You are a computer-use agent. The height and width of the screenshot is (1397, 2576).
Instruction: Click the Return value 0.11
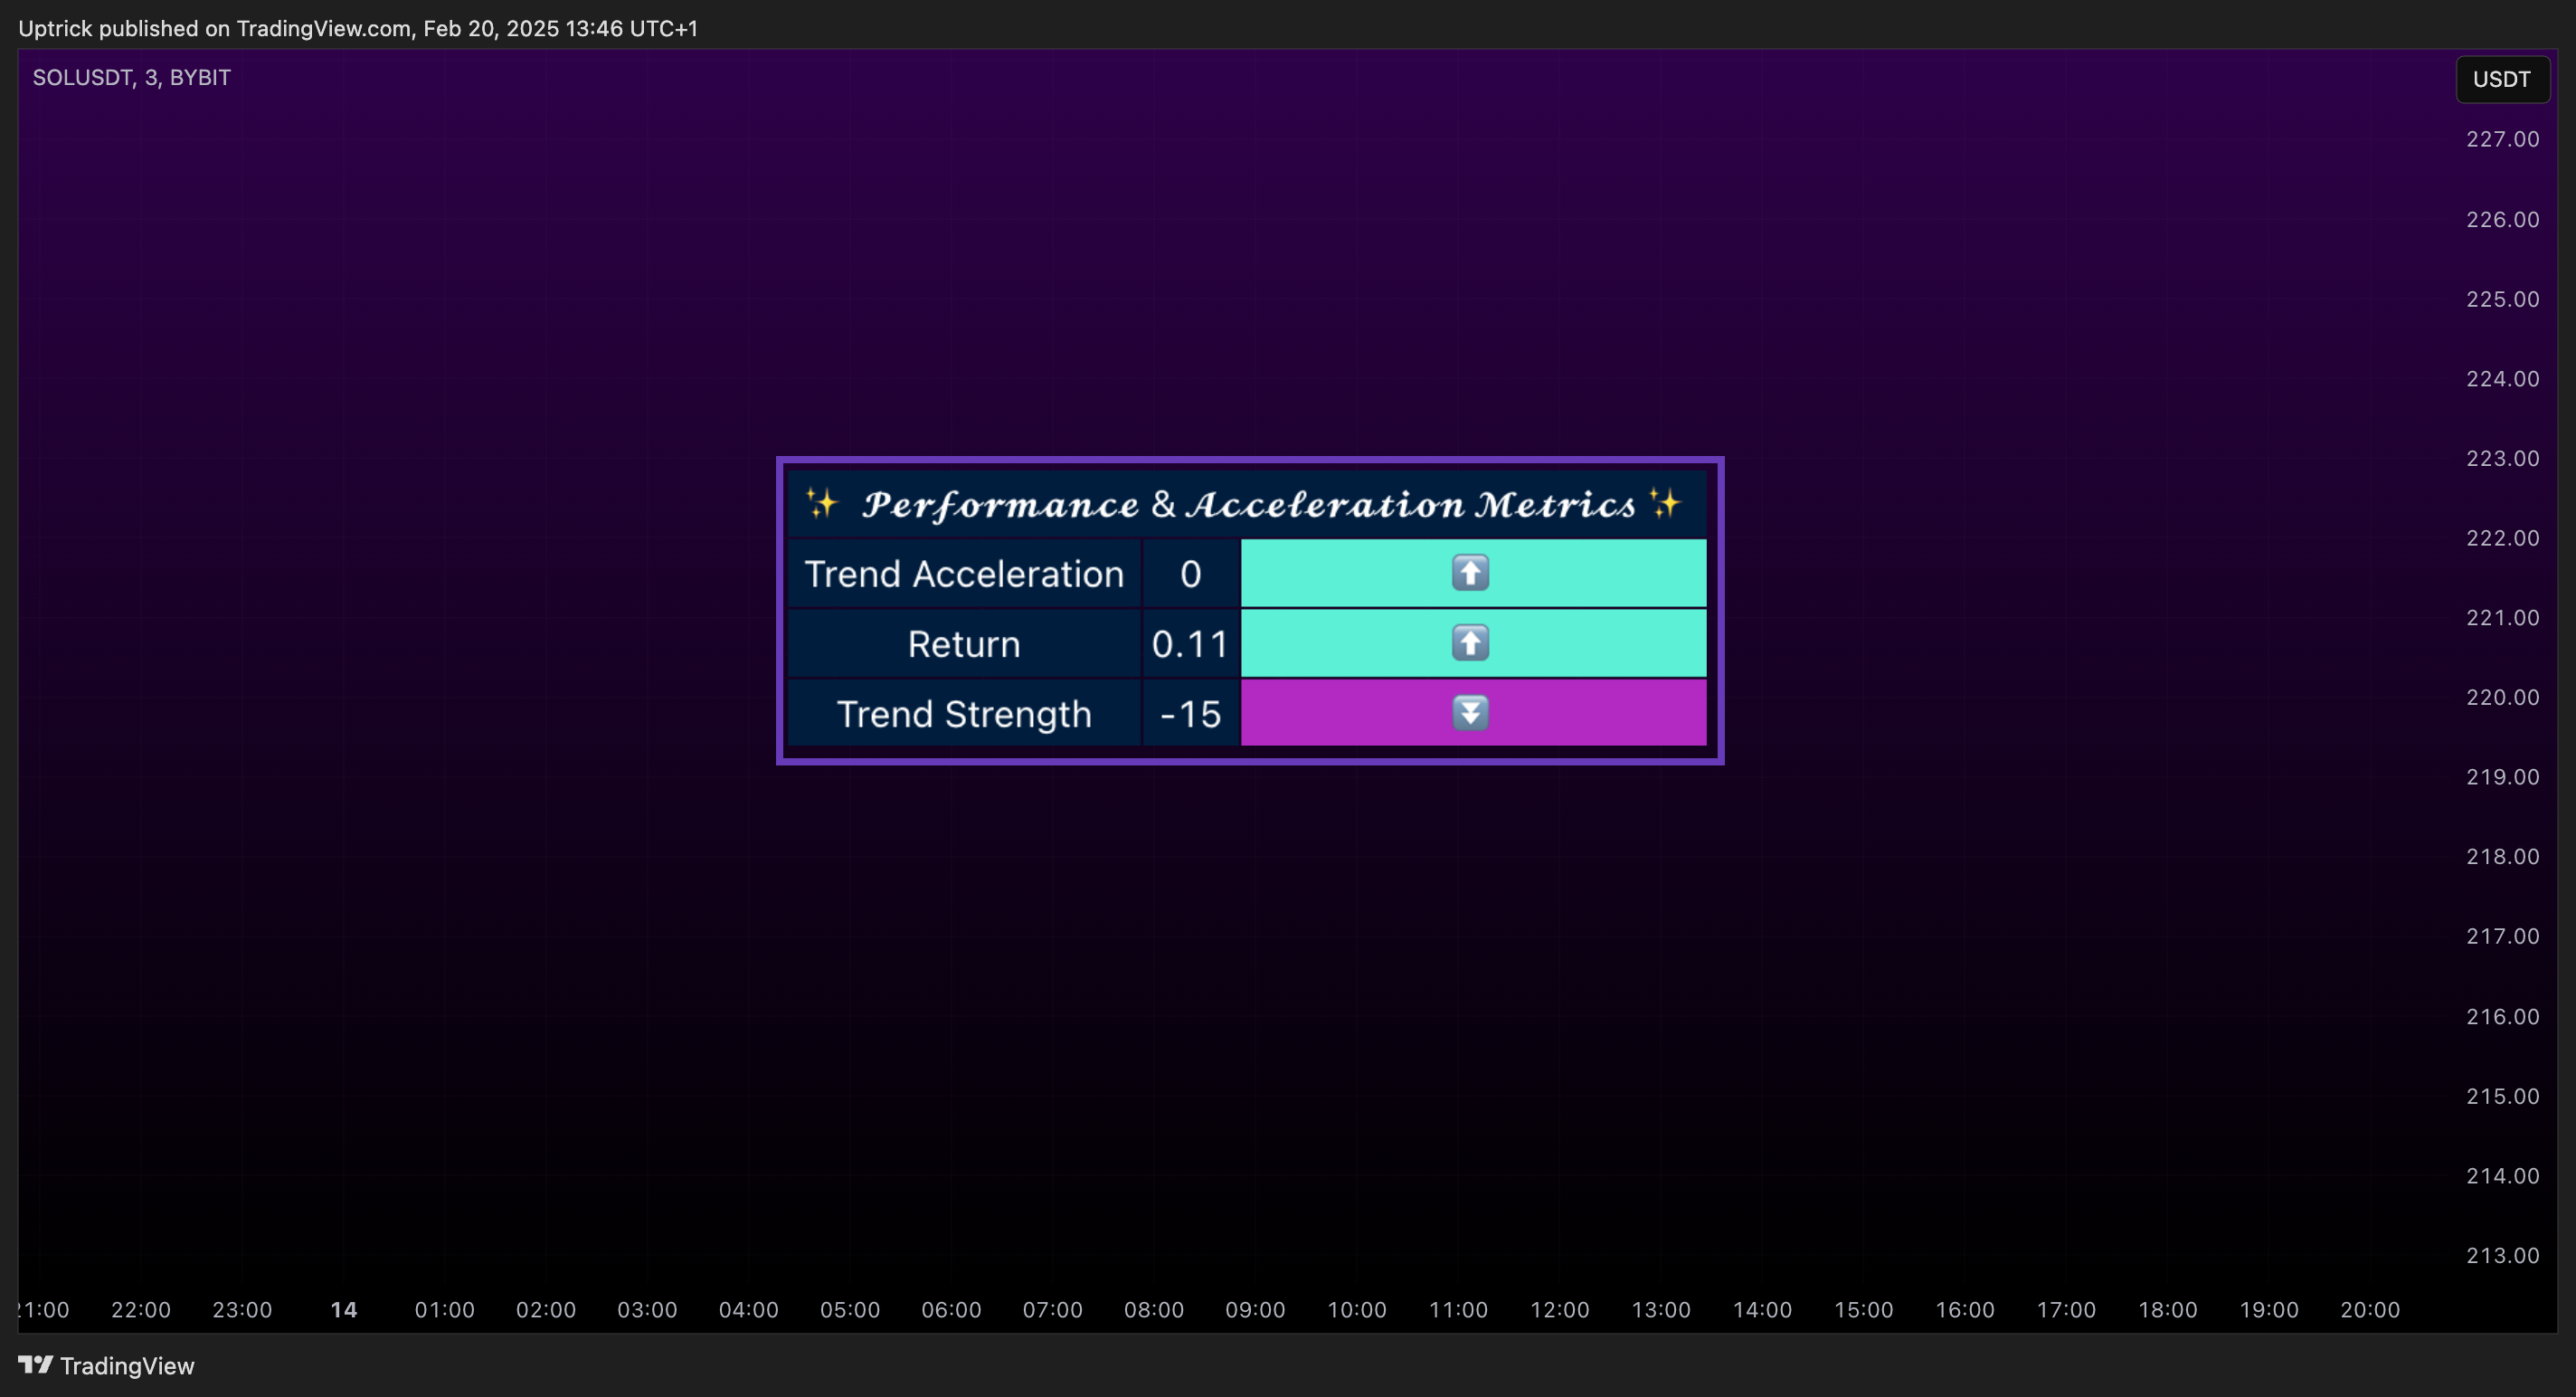(1190, 644)
